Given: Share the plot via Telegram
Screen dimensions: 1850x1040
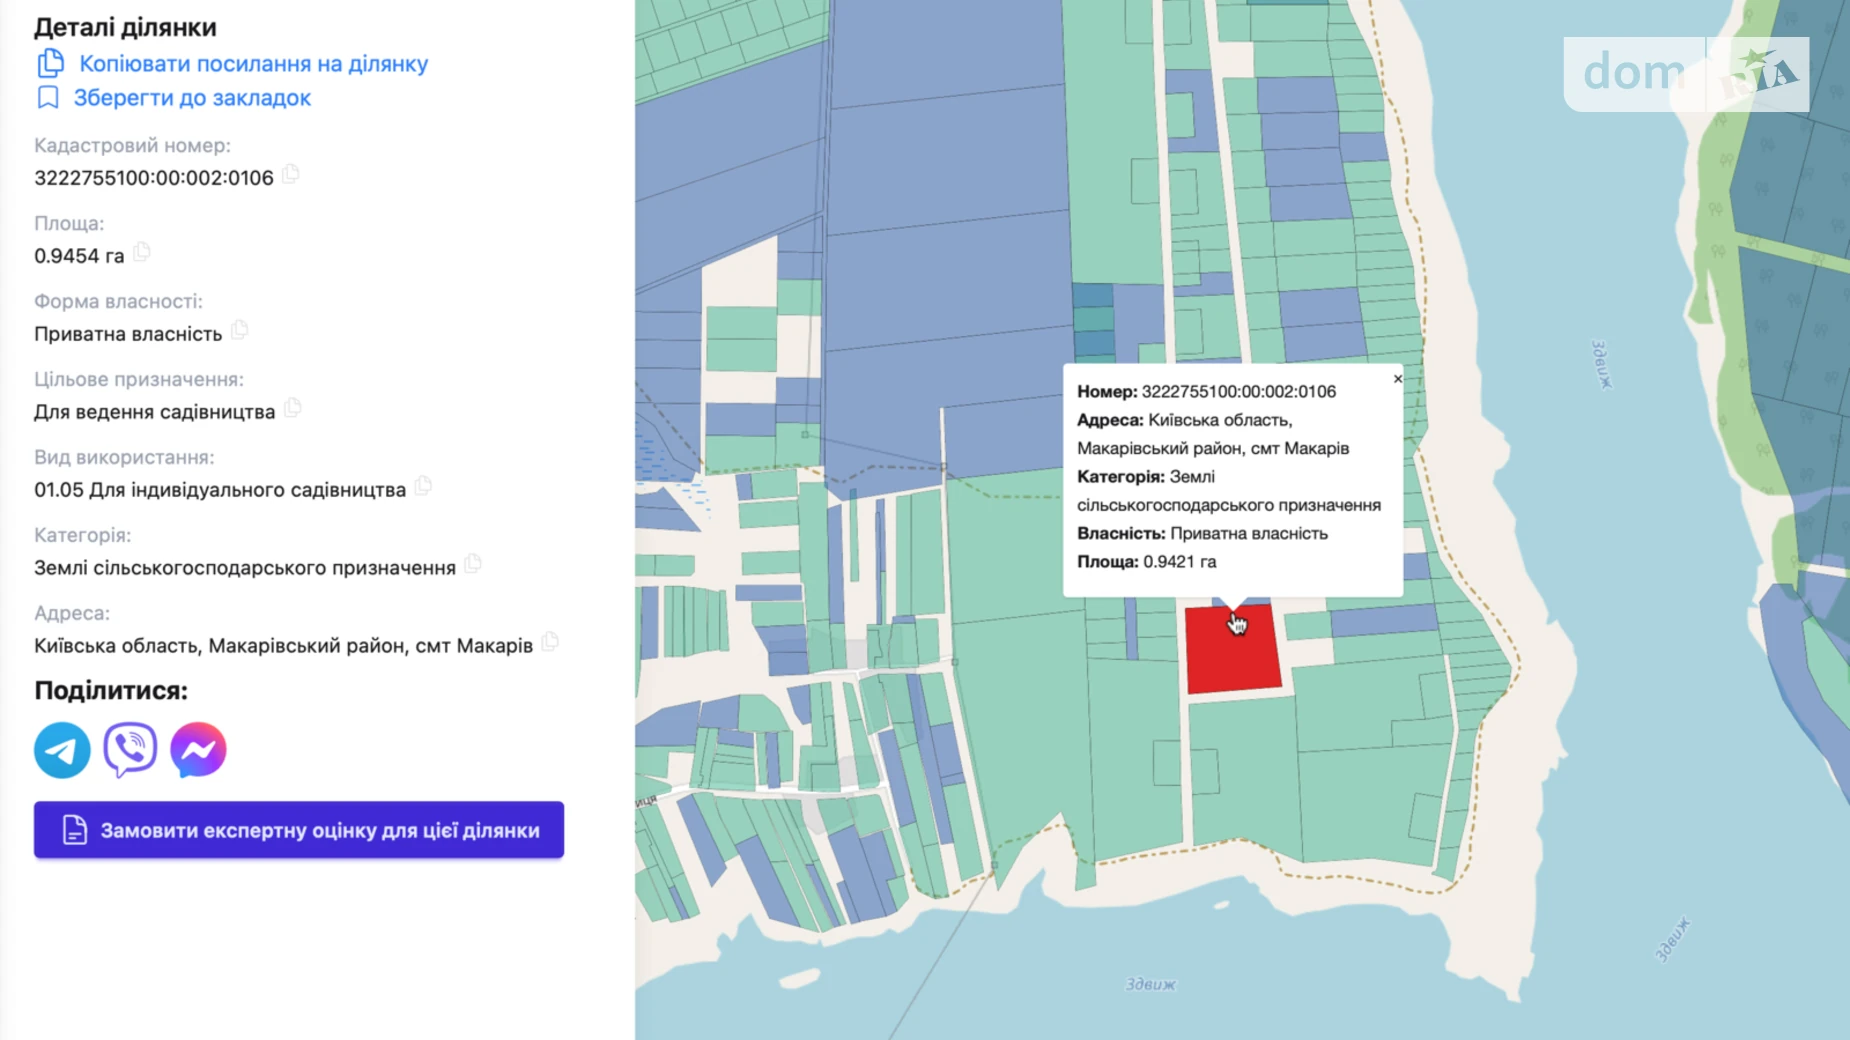Looking at the screenshot, I should tap(62, 750).
